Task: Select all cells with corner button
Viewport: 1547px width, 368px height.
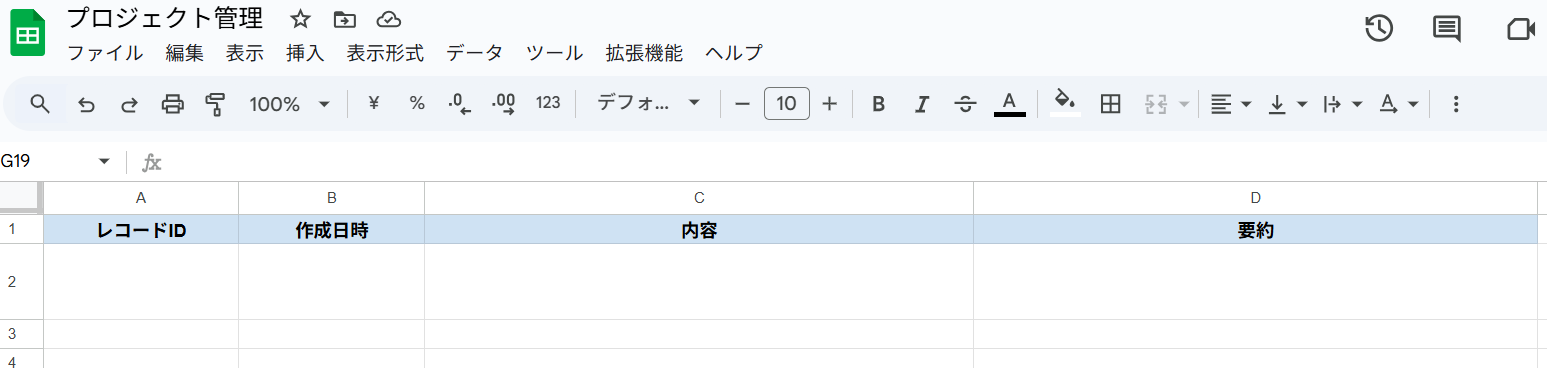Action: [21, 197]
